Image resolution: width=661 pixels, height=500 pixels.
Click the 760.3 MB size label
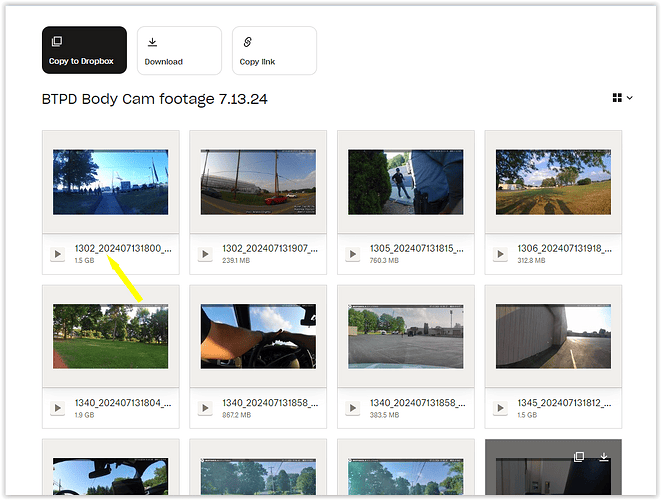pos(384,261)
